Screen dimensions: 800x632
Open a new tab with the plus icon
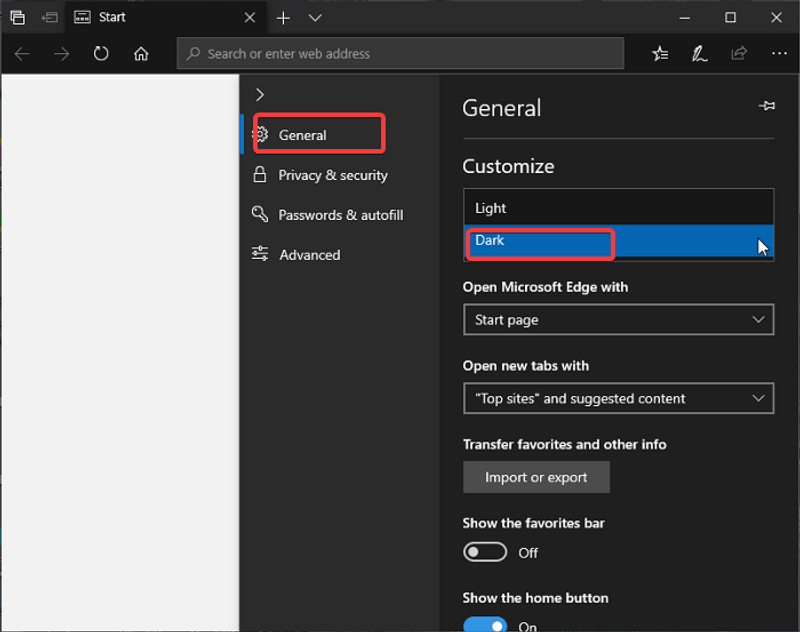point(283,17)
